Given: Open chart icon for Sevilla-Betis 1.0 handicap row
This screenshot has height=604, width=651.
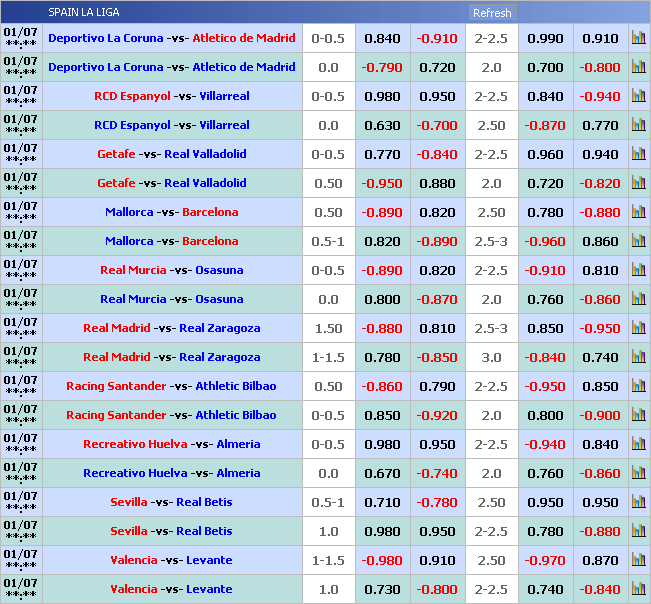Looking at the screenshot, I should 638,531.
